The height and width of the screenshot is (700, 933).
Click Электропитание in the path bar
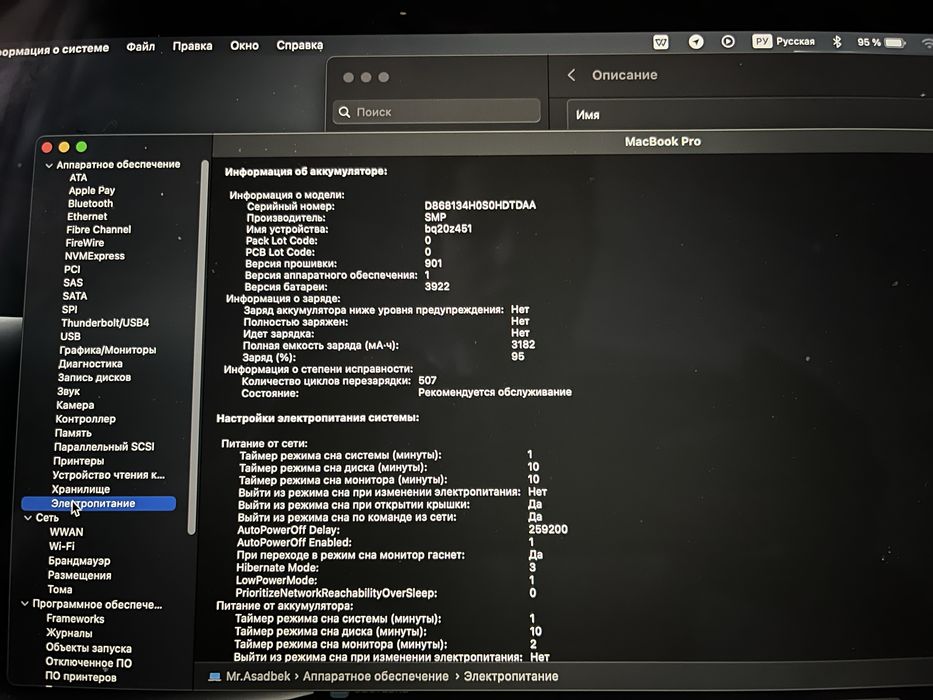pyautogui.click(x=511, y=676)
